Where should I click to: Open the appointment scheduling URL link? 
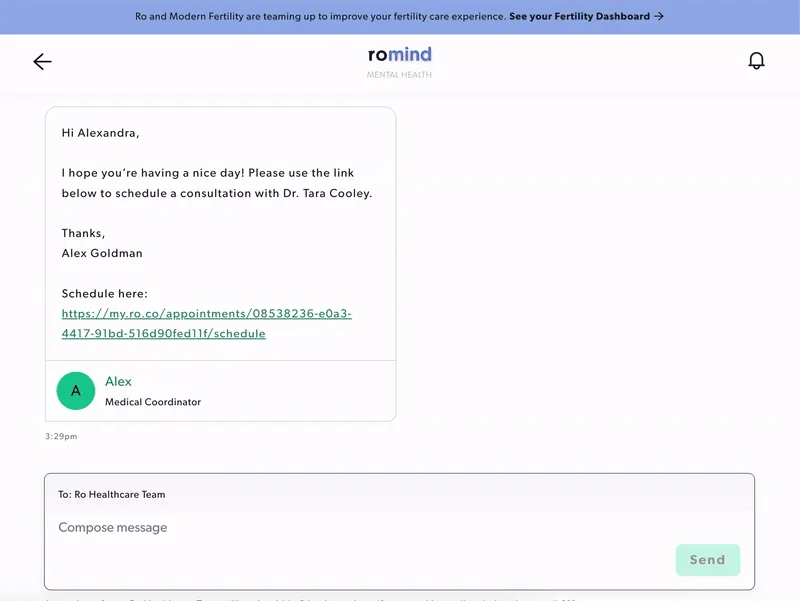coord(206,323)
